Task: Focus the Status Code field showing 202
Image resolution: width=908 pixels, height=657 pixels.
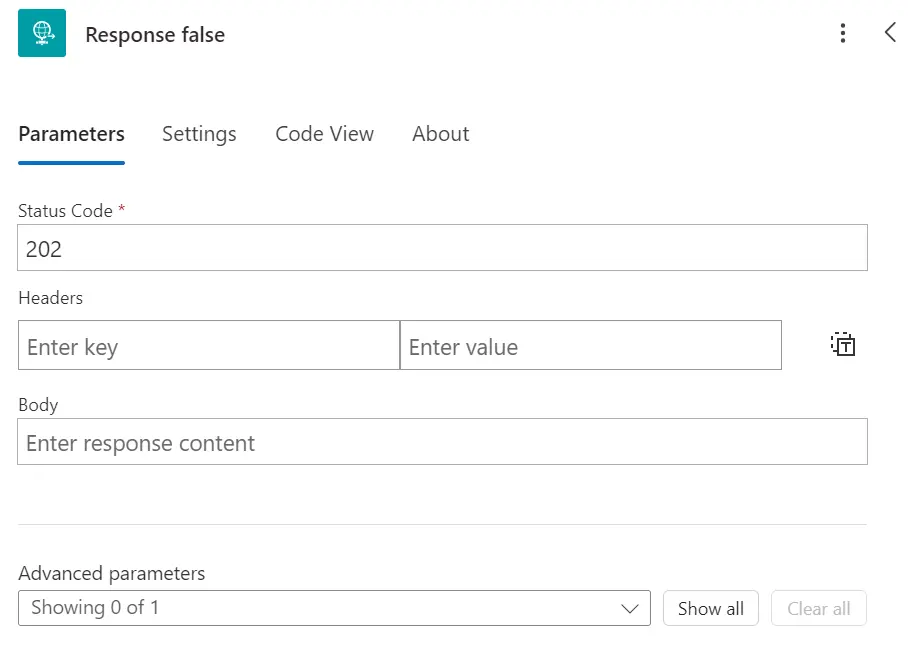Action: point(442,248)
